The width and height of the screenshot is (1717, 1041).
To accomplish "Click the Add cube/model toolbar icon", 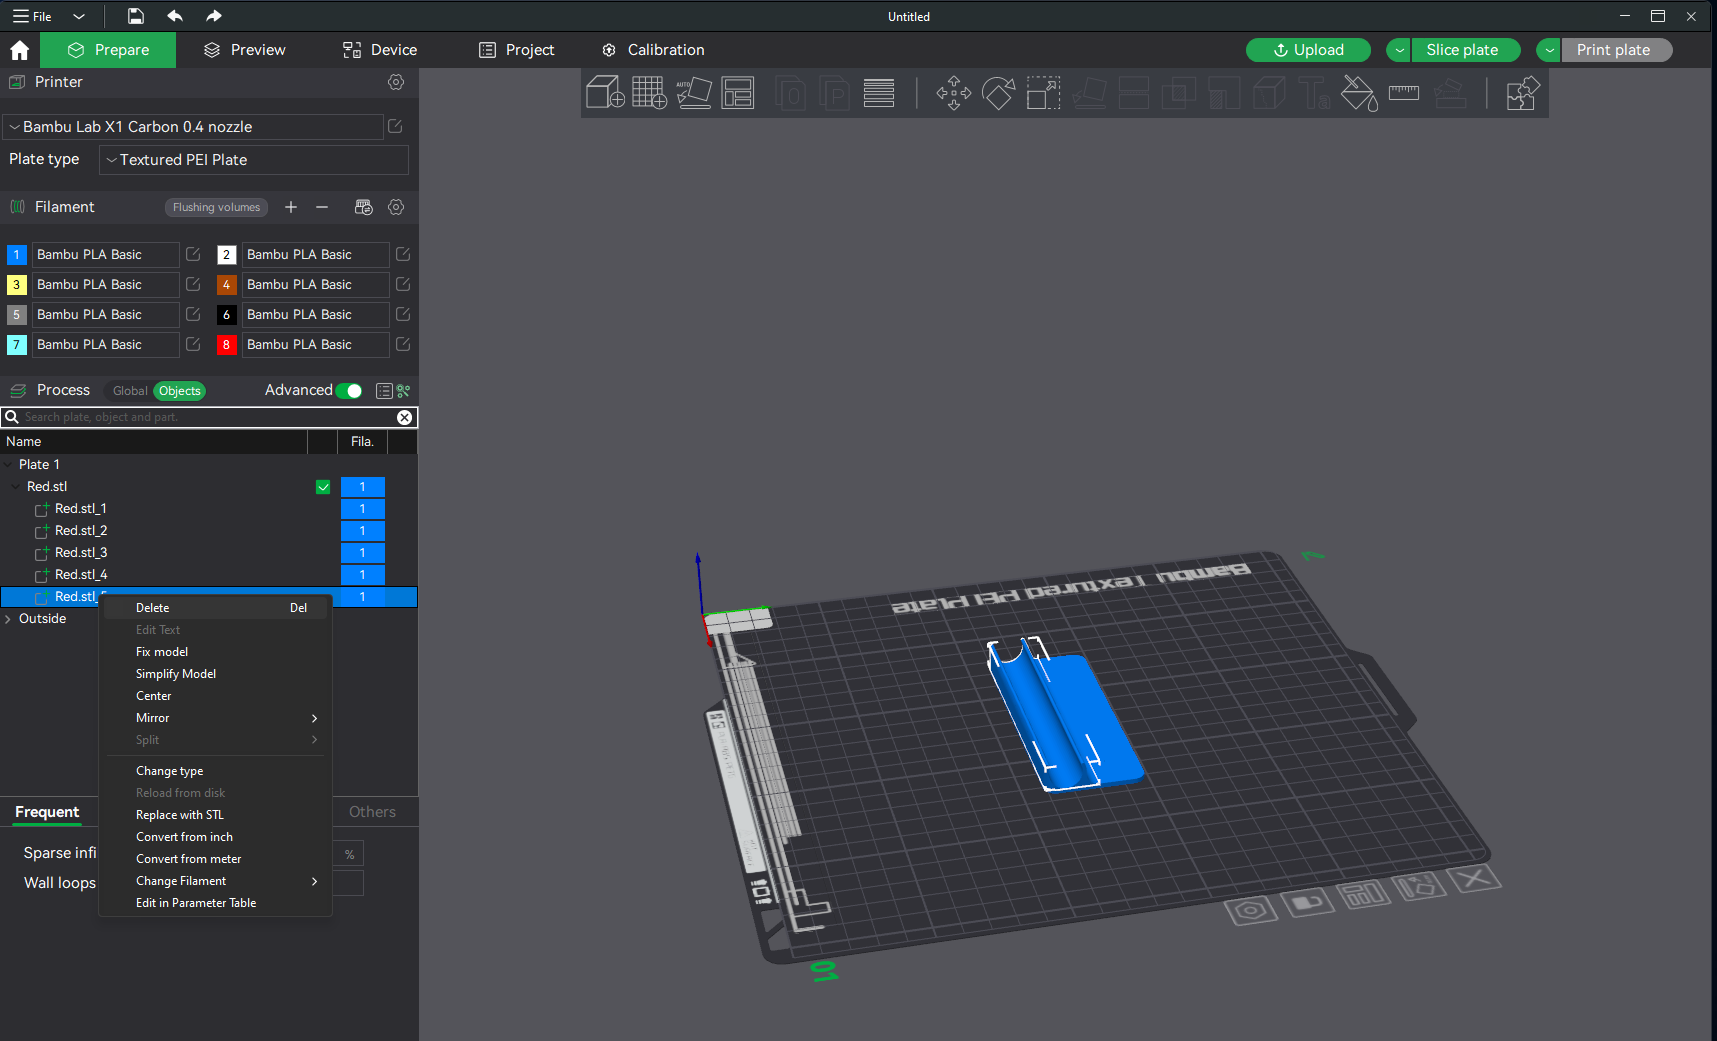I will click(605, 93).
